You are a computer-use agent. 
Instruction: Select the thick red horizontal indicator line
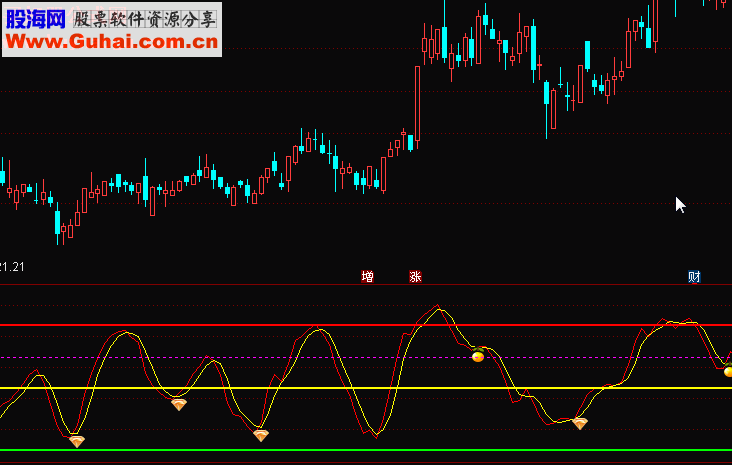[x=366, y=325]
